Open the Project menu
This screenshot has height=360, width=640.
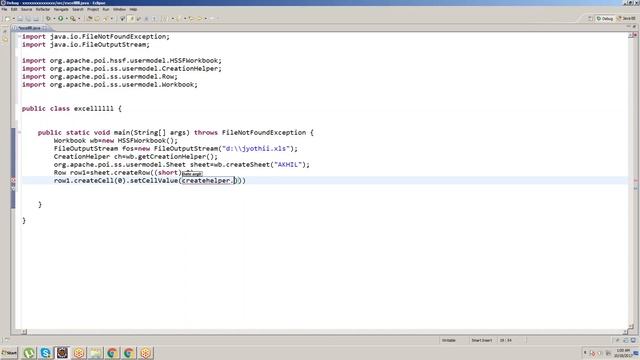point(93,9)
